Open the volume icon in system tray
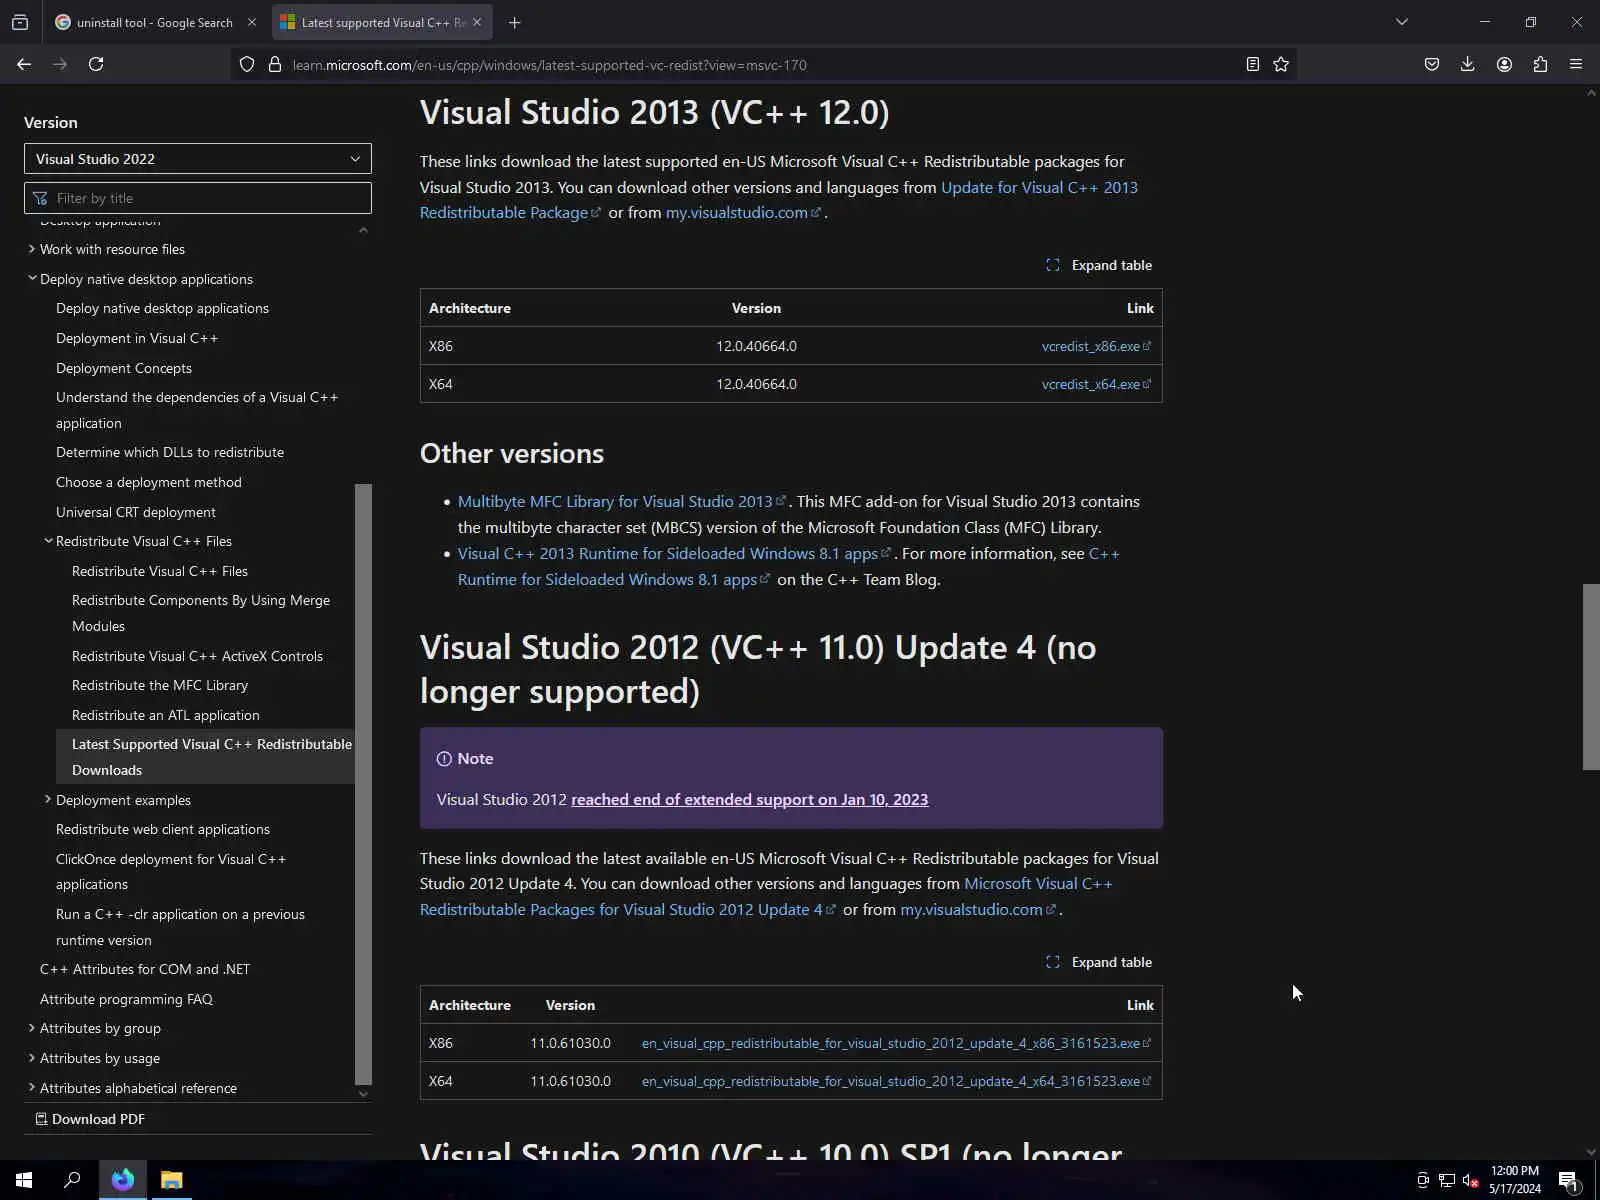 (1470, 1180)
